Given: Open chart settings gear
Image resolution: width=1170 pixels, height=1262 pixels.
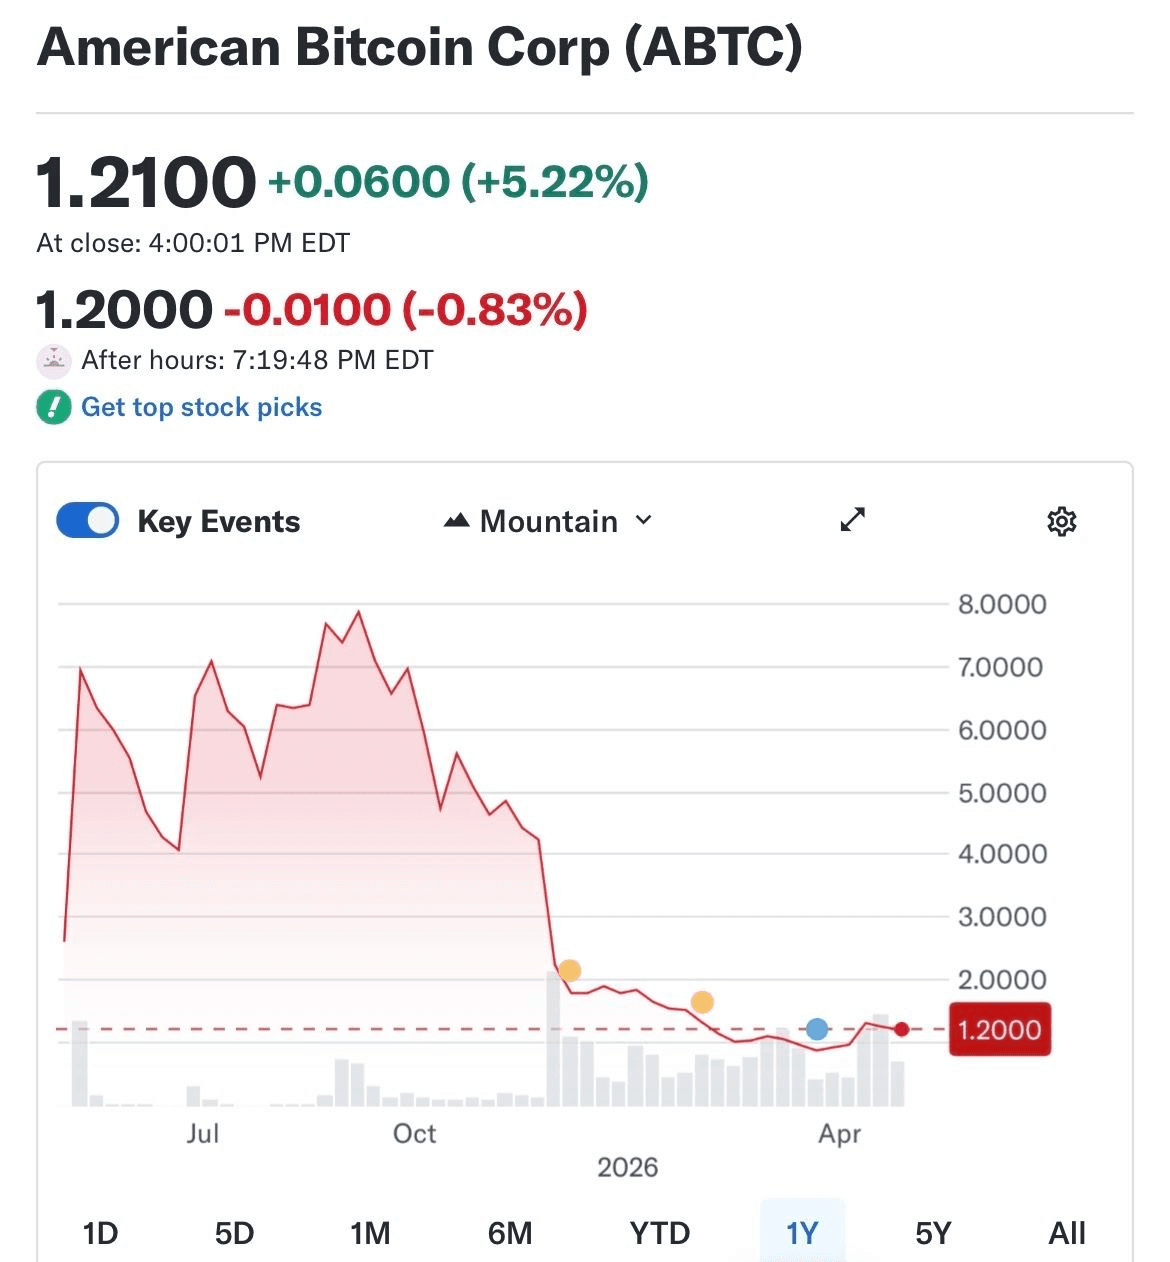Looking at the screenshot, I should (x=1061, y=521).
